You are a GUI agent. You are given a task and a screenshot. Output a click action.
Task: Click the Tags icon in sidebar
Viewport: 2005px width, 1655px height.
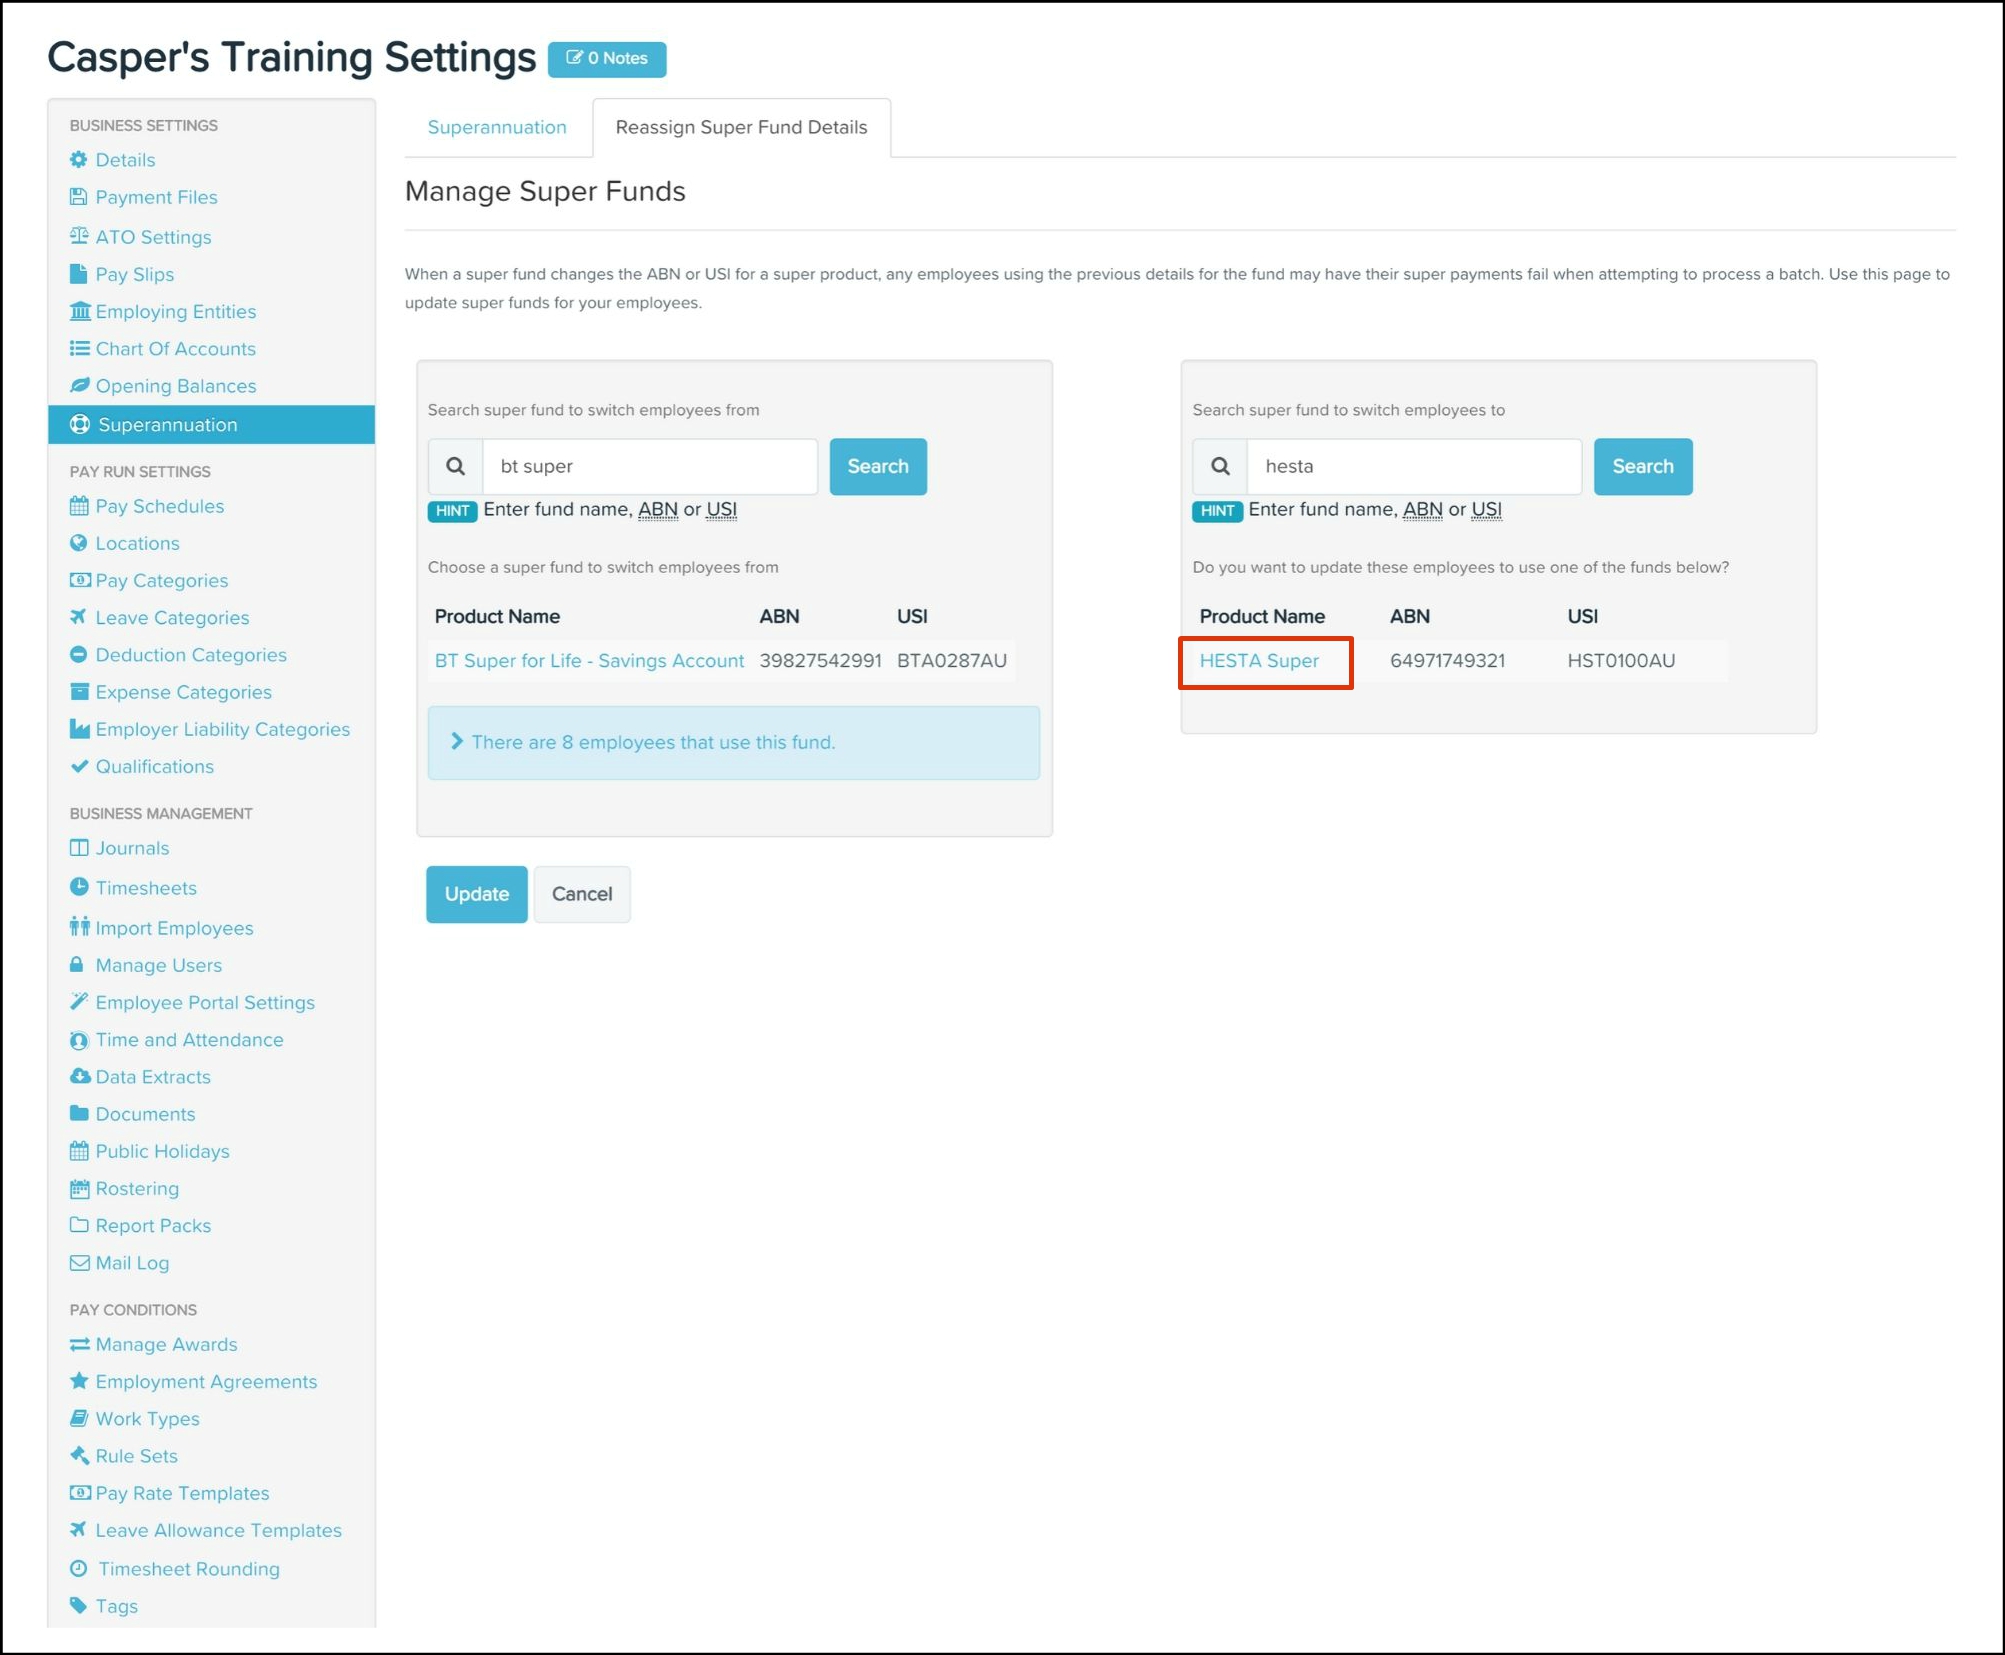79,1605
